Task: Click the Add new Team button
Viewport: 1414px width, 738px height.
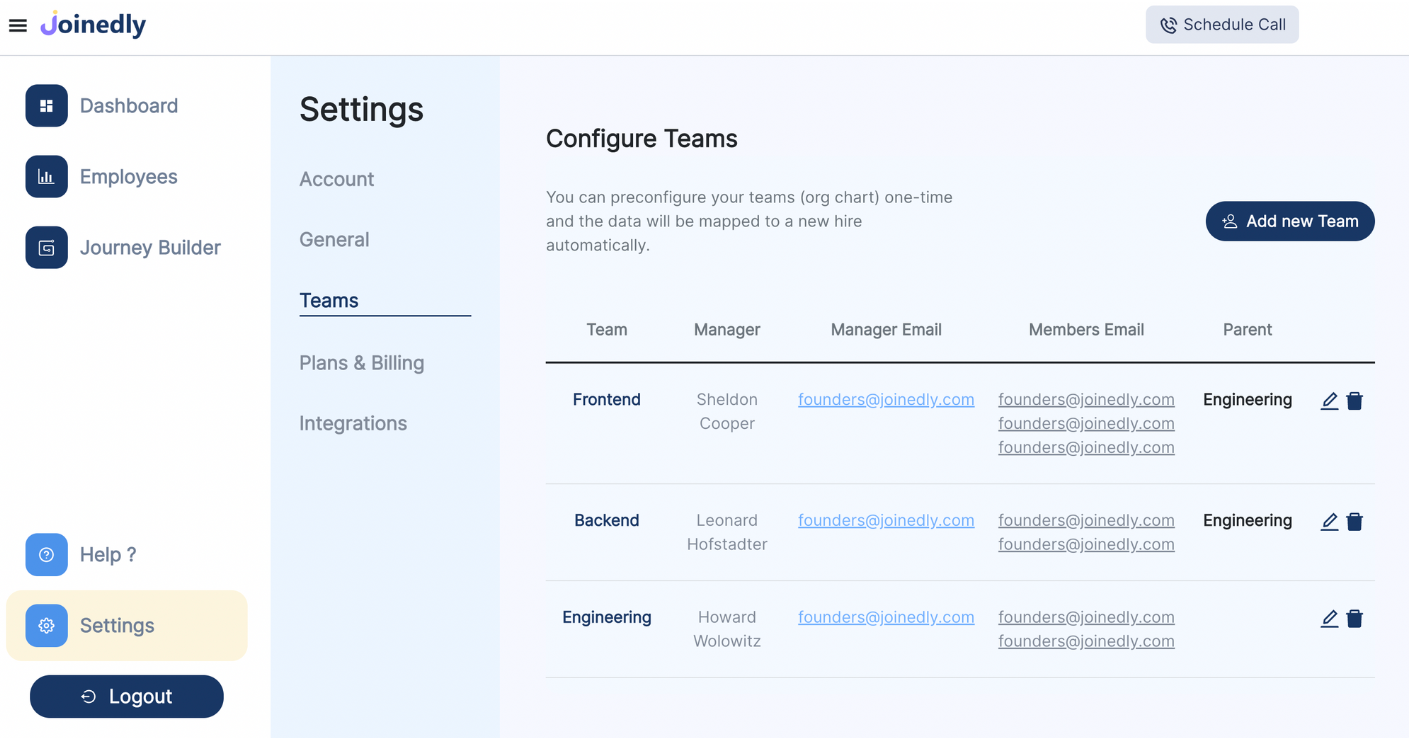Action: pyautogui.click(x=1289, y=221)
